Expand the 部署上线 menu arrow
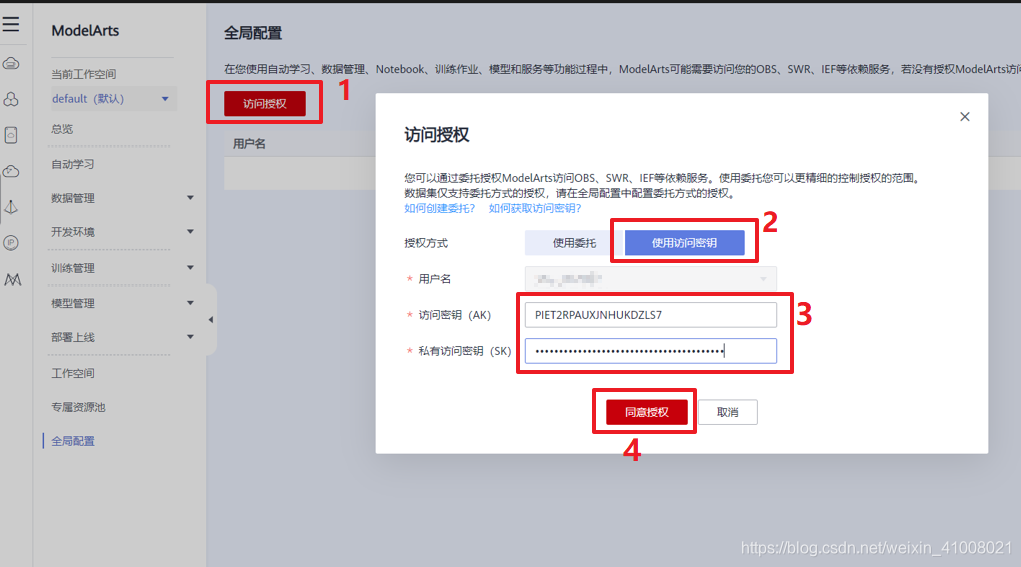 [x=190, y=337]
